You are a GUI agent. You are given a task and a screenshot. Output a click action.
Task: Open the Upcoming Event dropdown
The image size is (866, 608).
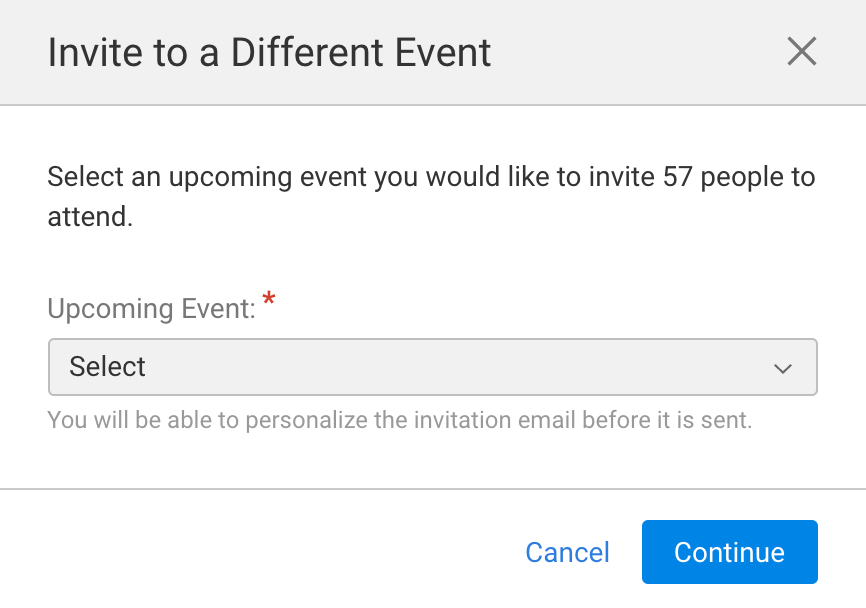[x=432, y=367]
